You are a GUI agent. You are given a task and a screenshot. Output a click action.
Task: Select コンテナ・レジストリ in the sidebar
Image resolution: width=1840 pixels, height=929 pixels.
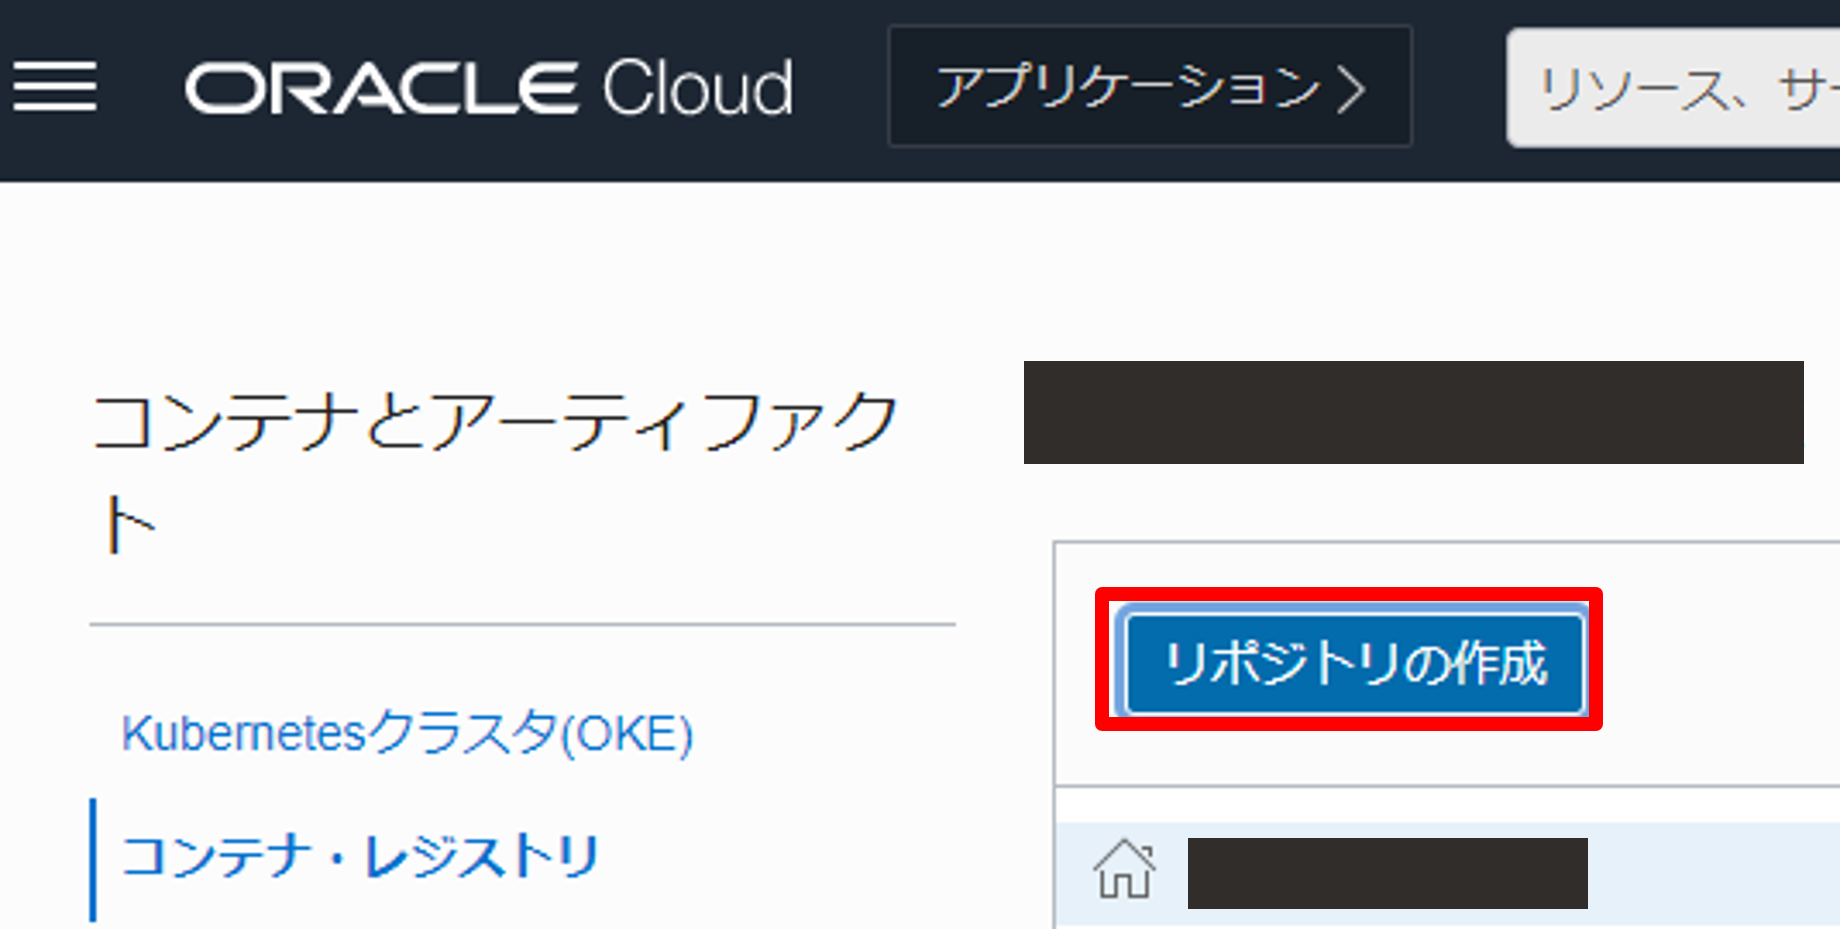(x=360, y=857)
